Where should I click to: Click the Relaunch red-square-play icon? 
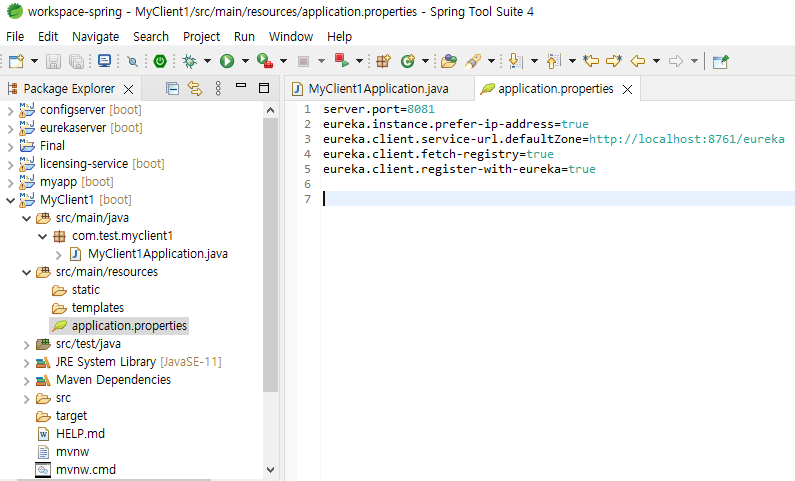[x=342, y=61]
